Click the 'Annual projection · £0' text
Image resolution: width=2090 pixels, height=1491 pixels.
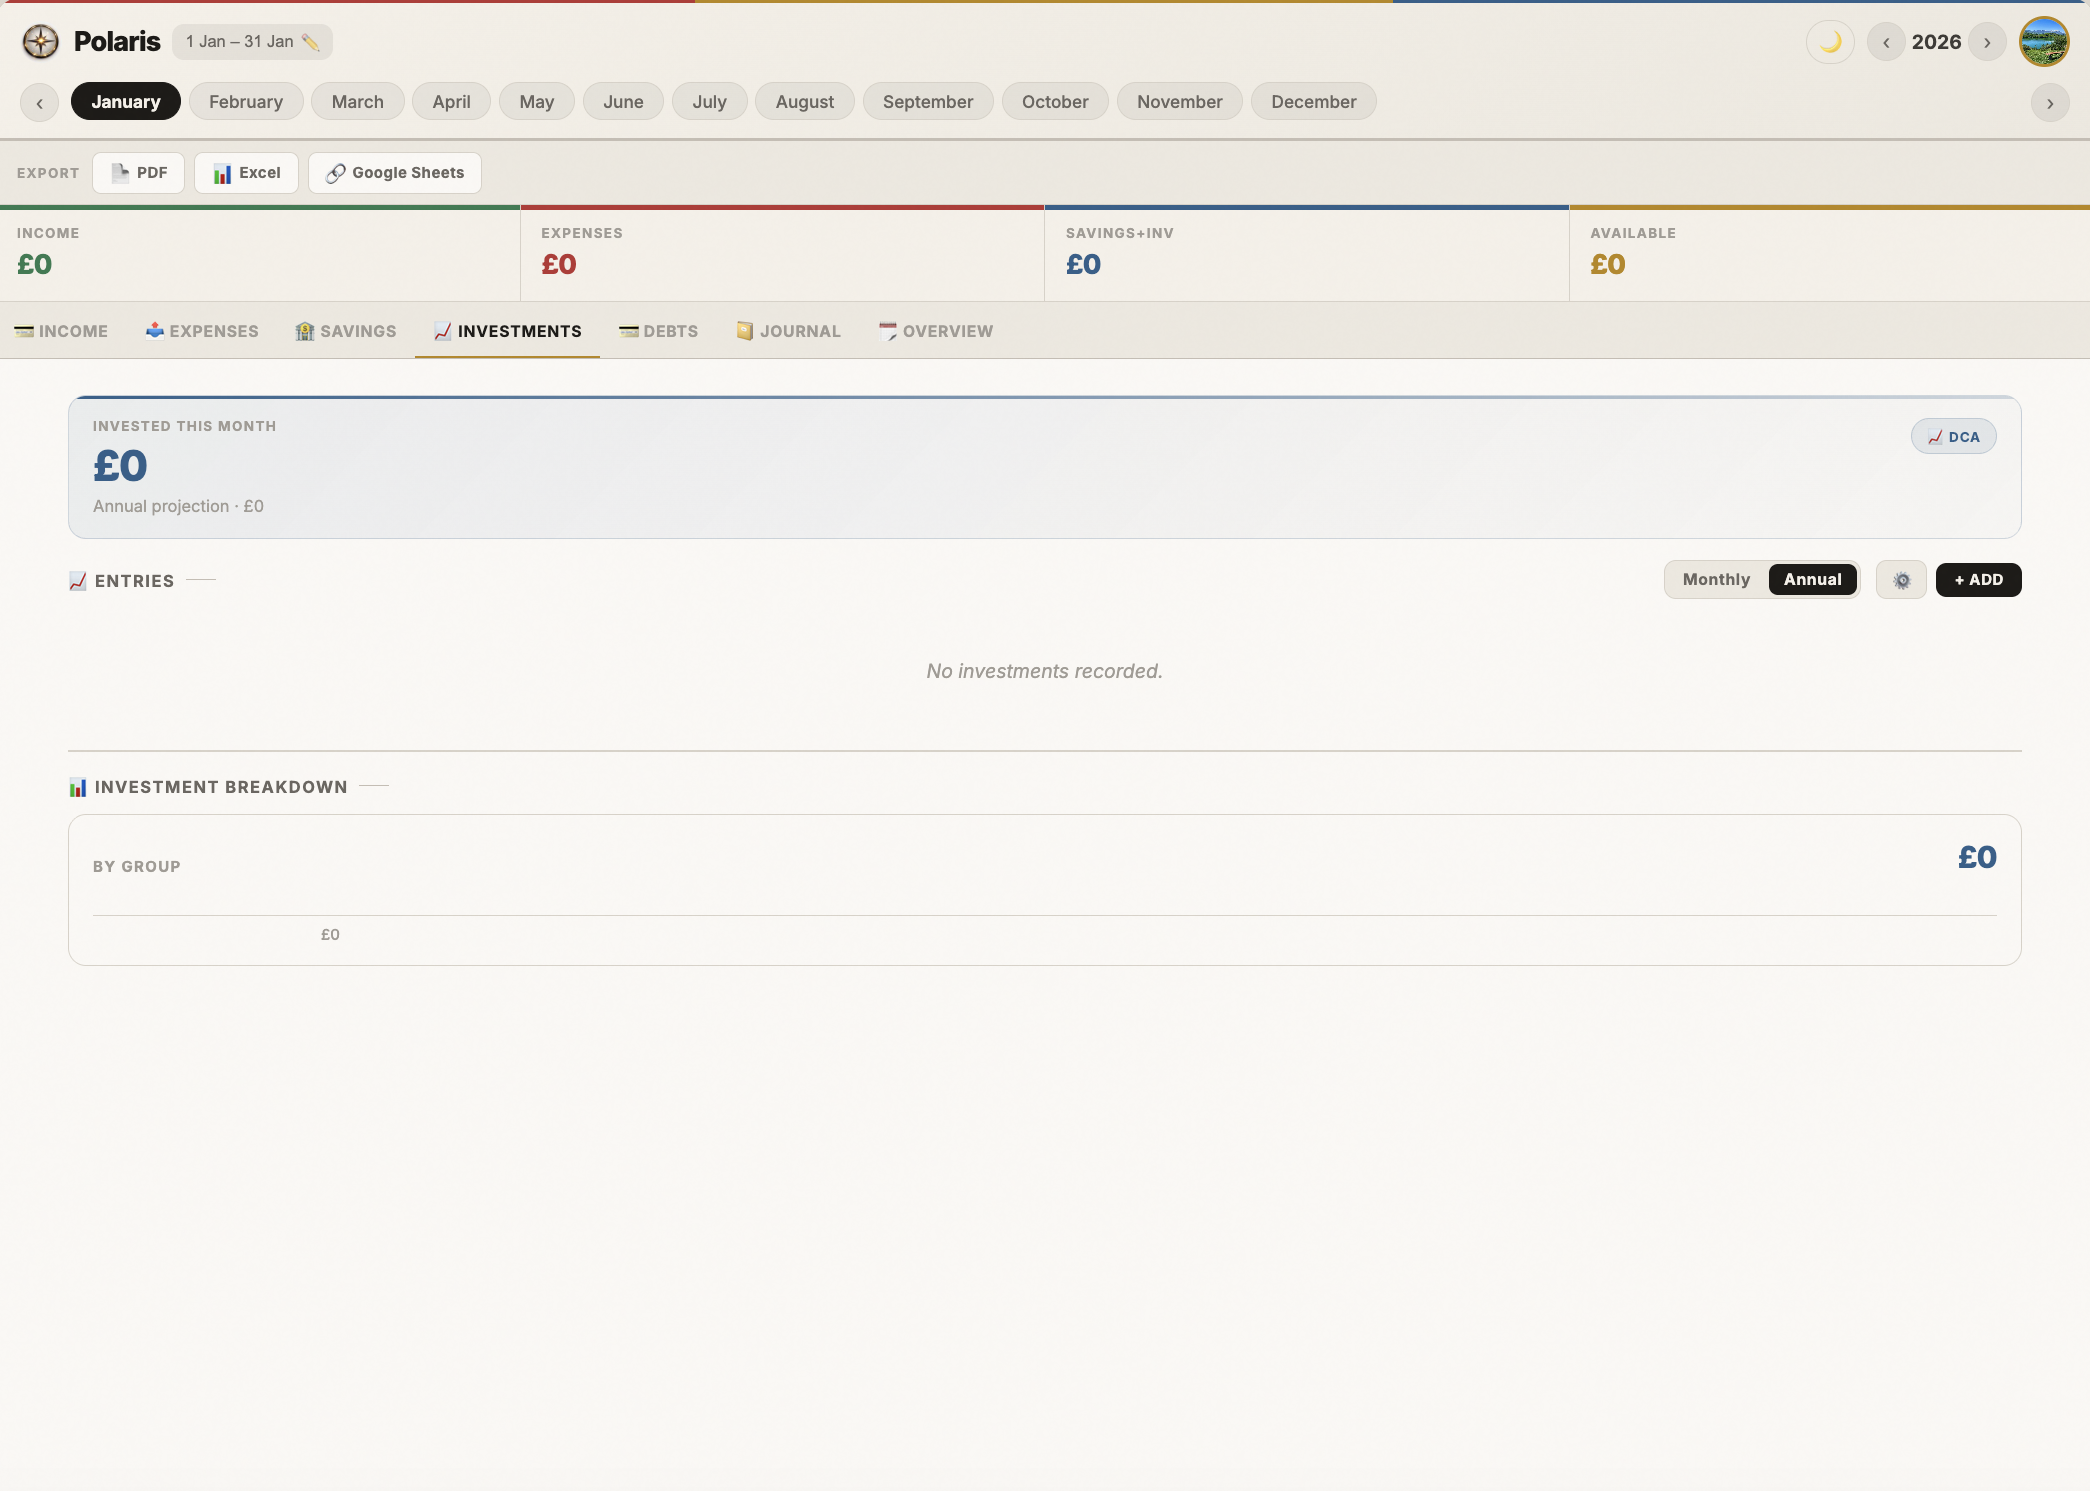coord(178,506)
